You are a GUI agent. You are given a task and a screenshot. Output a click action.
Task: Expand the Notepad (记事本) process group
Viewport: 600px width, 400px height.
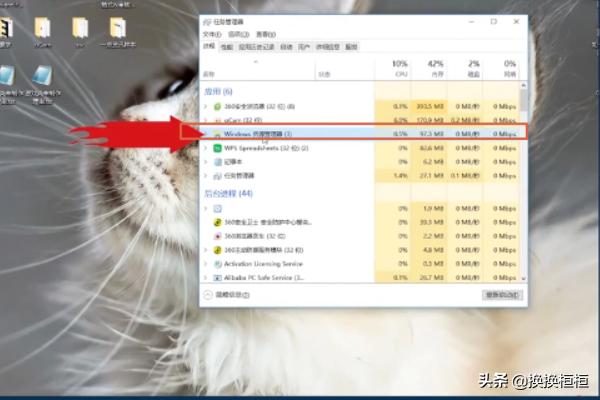[206, 162]
